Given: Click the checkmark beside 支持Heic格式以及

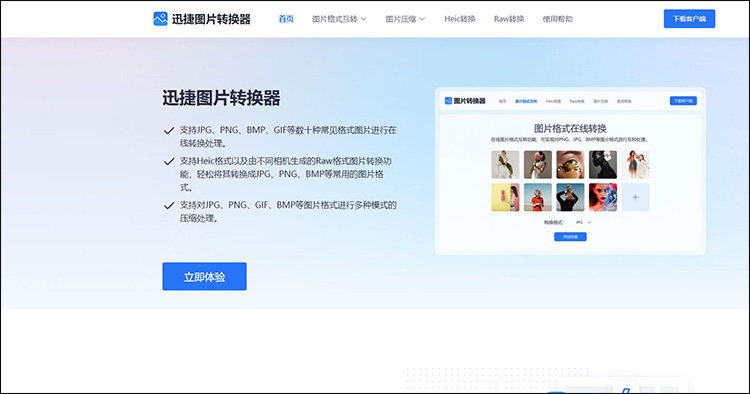Looking at the screenshot, I should (x=169, y=162).
